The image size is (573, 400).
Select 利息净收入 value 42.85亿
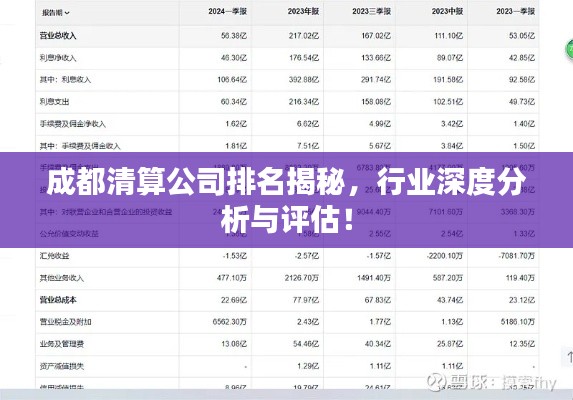point(522,58)
